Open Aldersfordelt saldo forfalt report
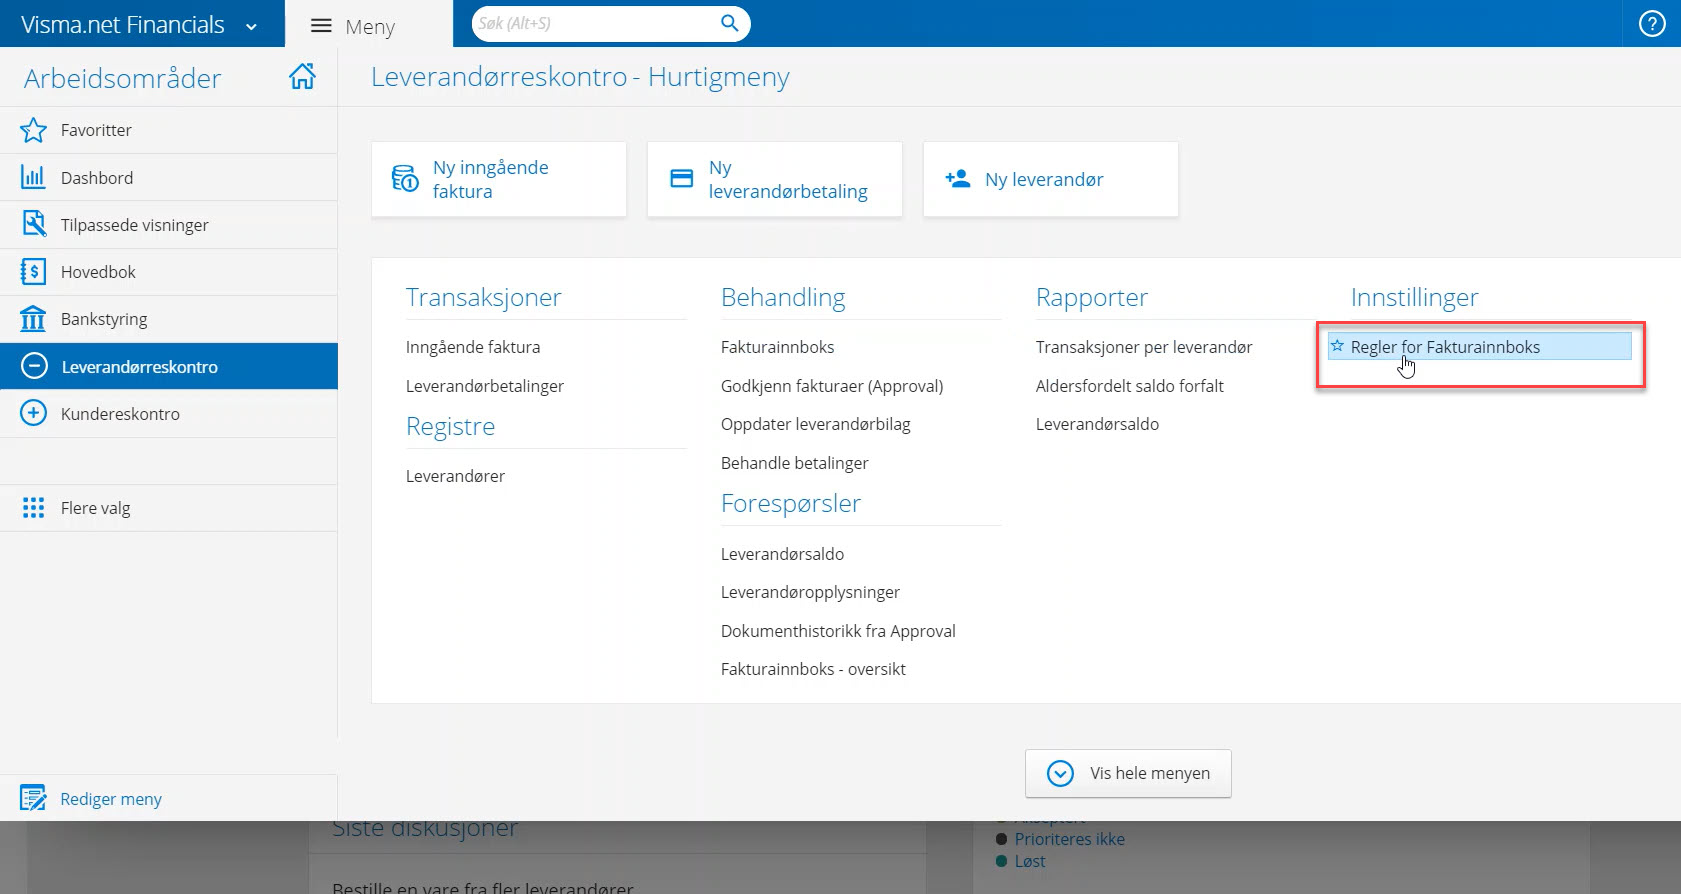The width and height of the screenshot is (1681, 894). click(x=1130, y=386)
